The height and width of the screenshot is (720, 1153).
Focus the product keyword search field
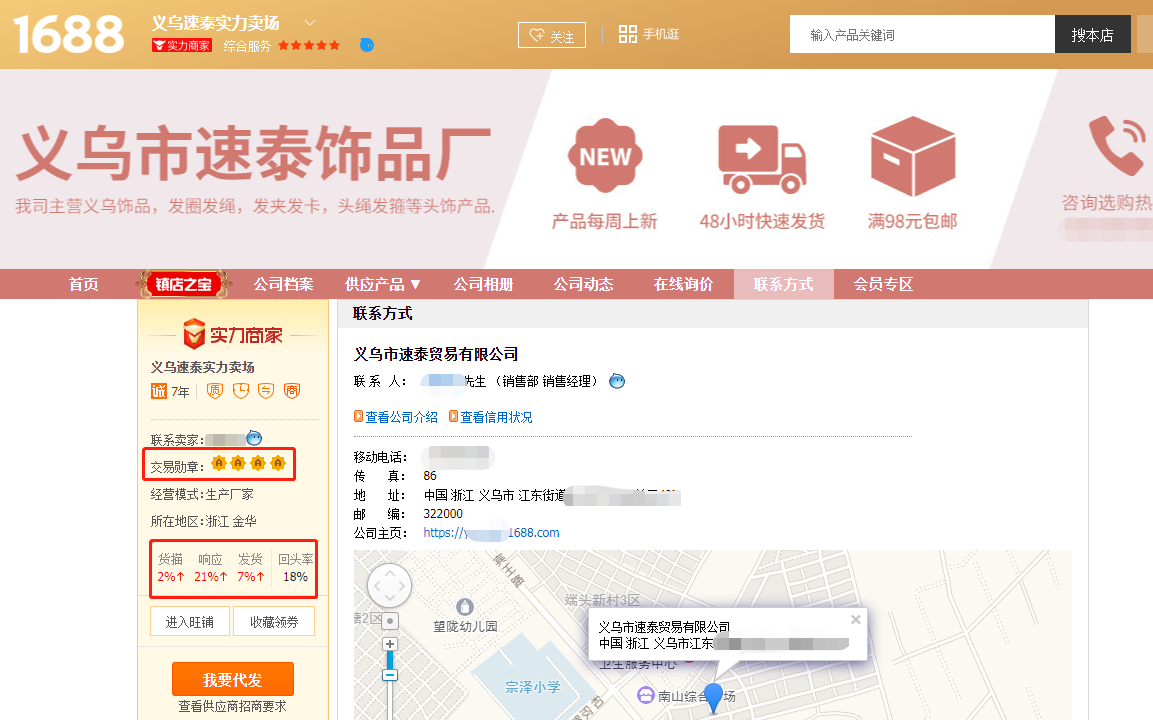tap(922, 34)
